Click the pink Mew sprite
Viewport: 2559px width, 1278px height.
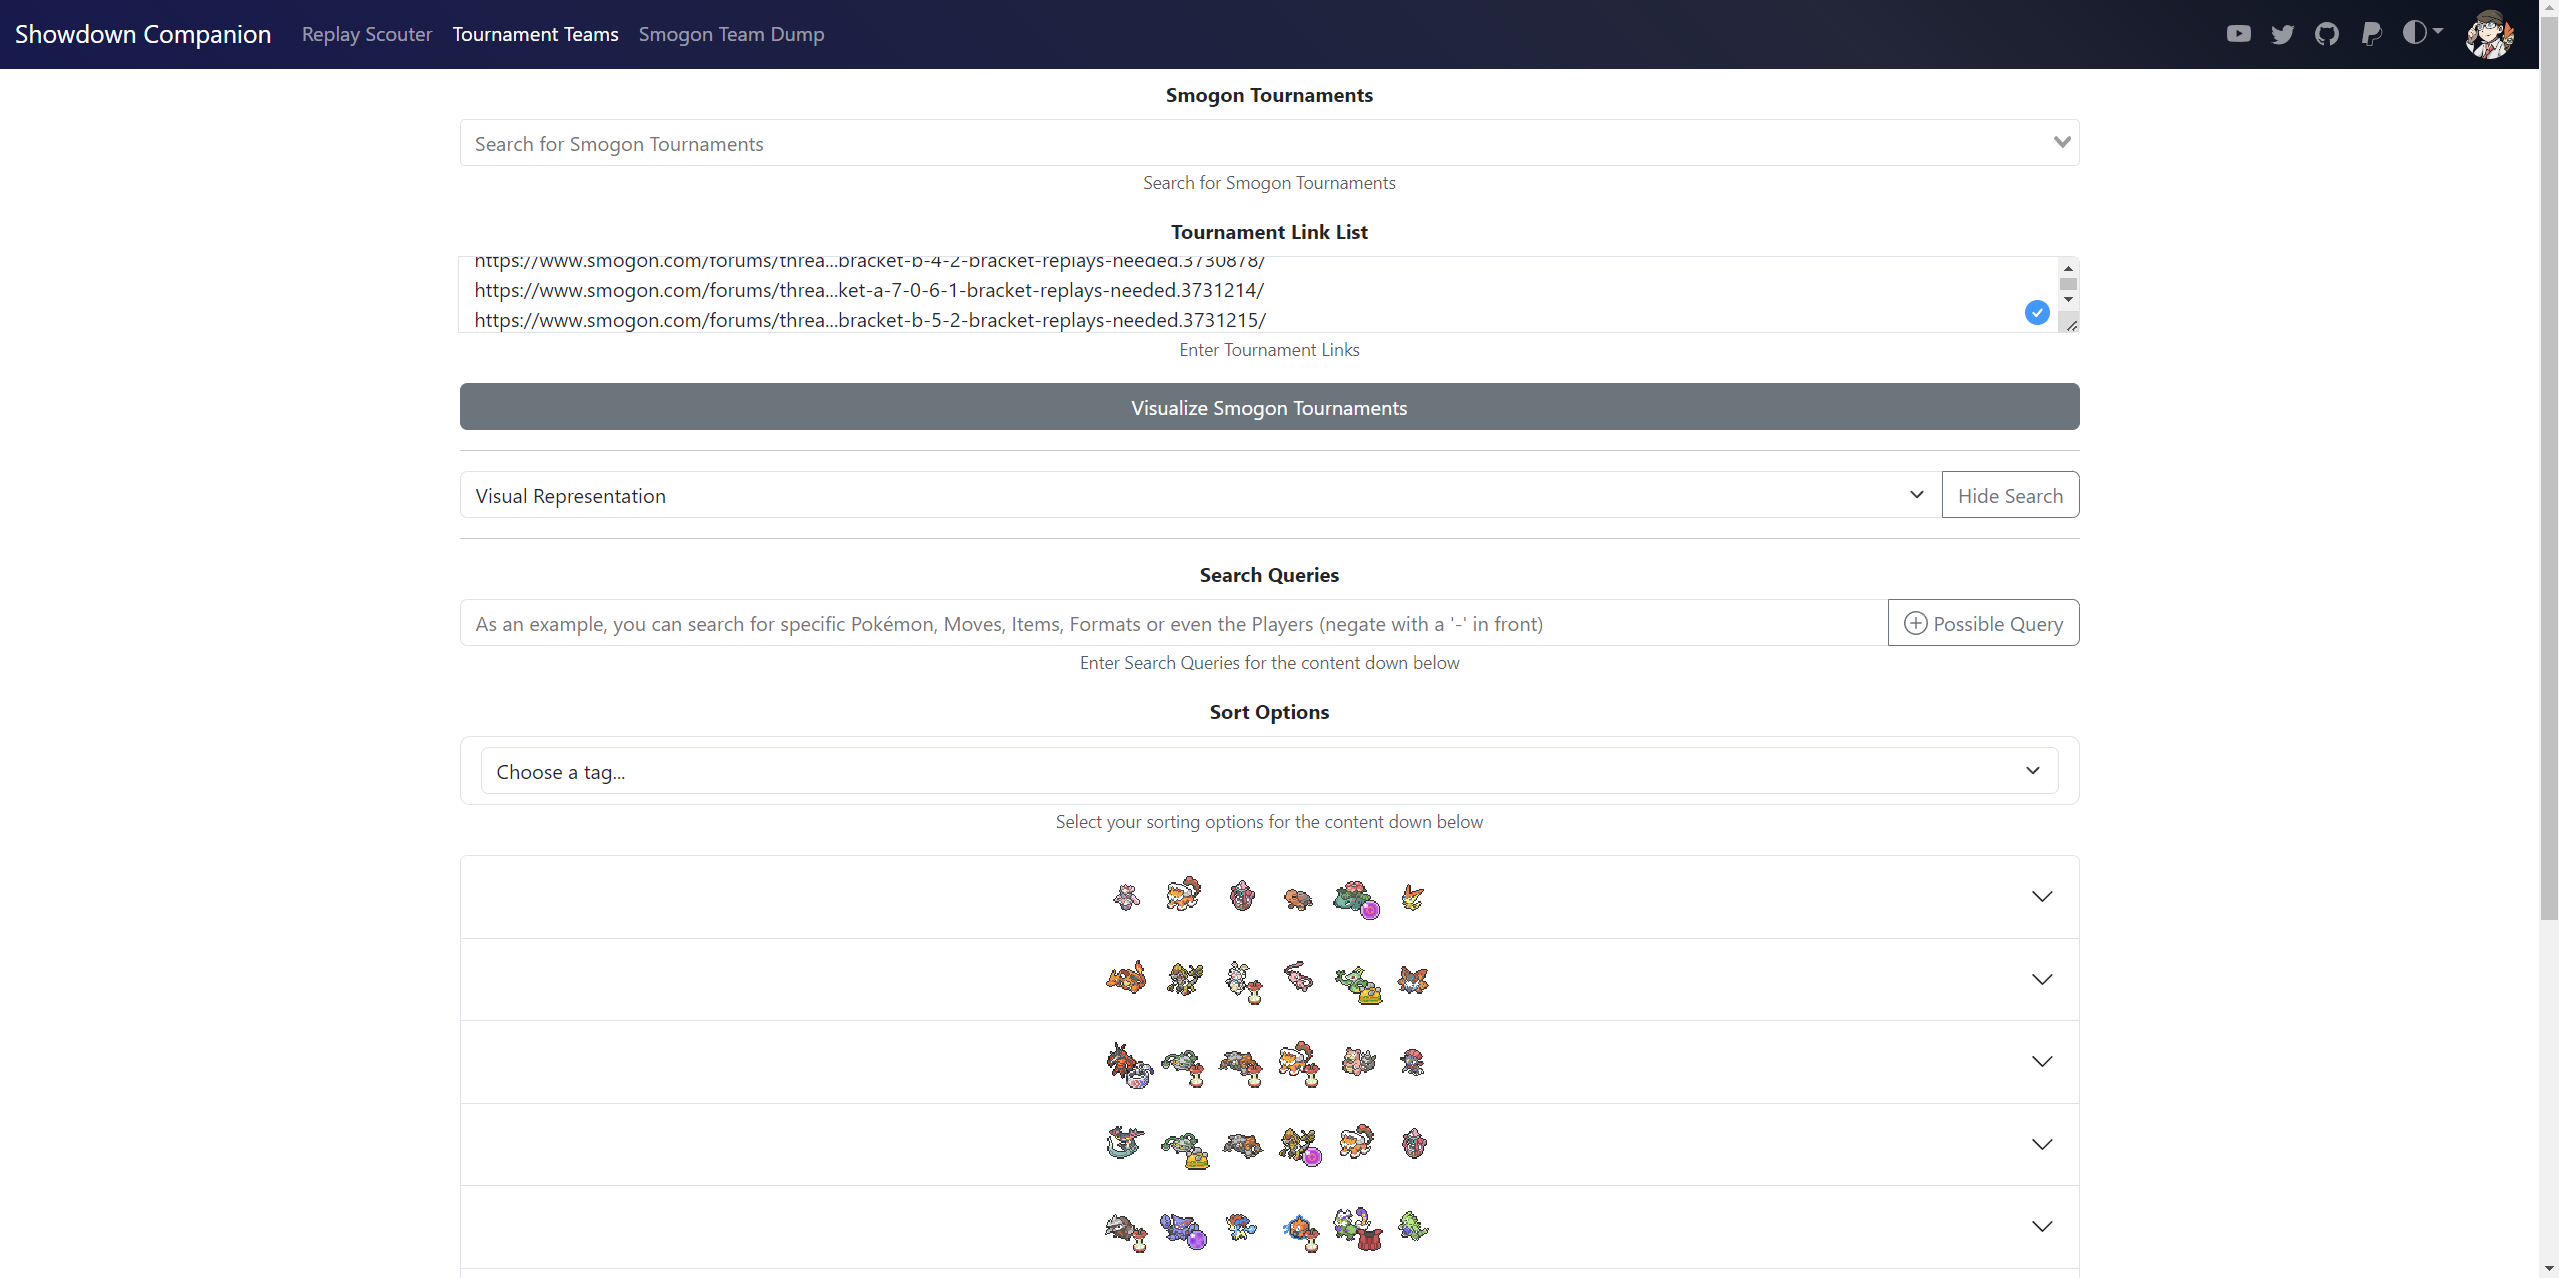[1298, 975]
